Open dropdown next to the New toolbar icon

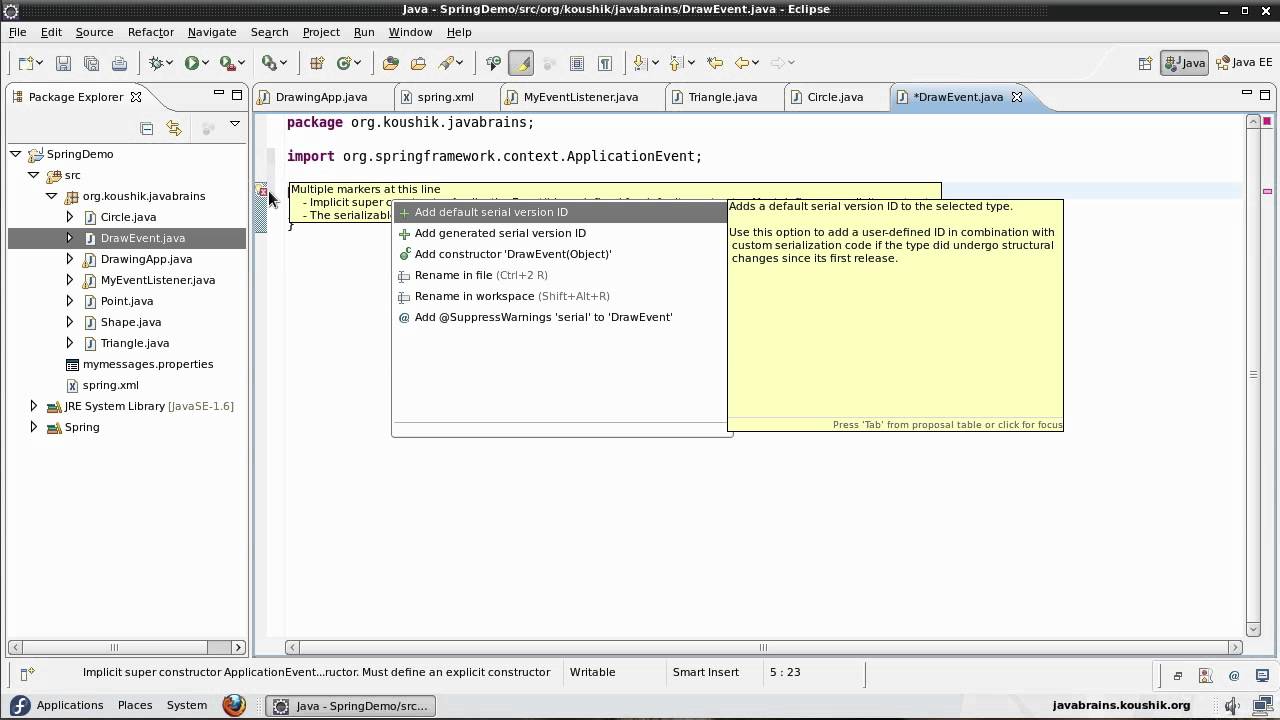tap(38, 63)
